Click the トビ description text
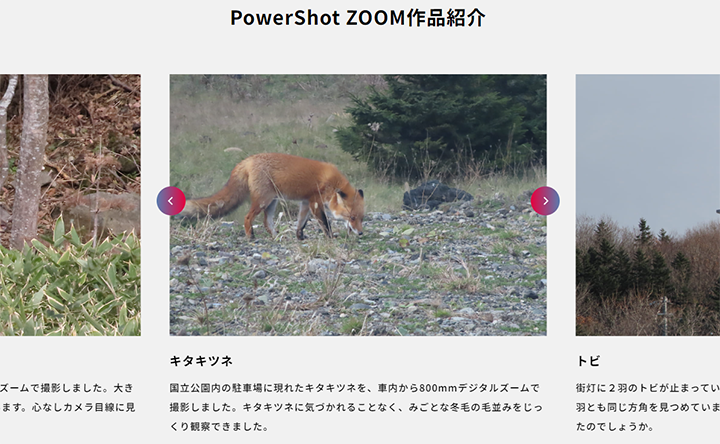This screenshot has width=720, height=444. [x=648, y=407]
